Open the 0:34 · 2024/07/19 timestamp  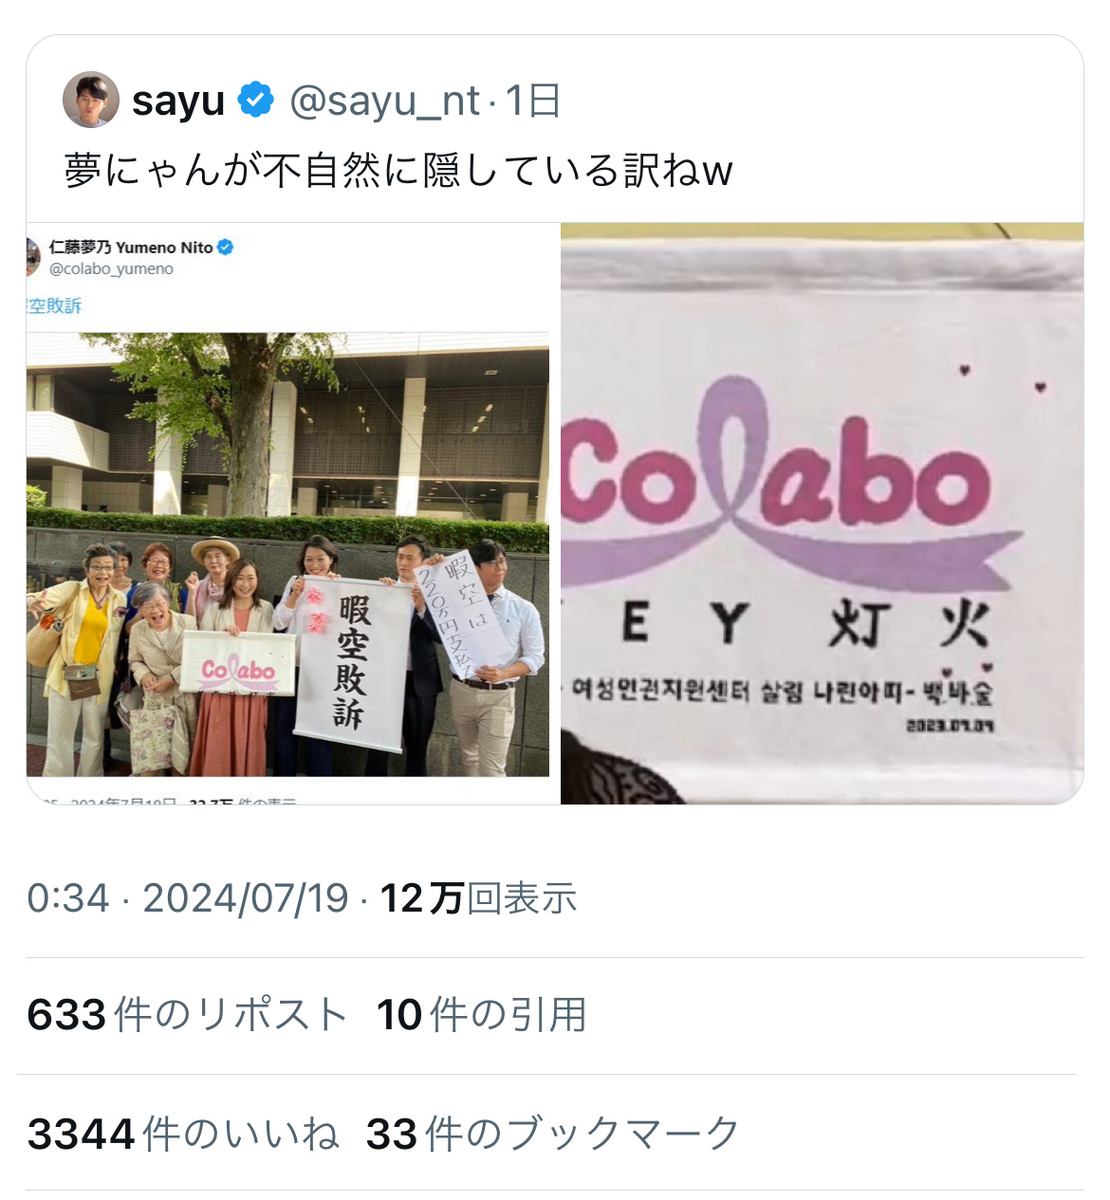188,898
